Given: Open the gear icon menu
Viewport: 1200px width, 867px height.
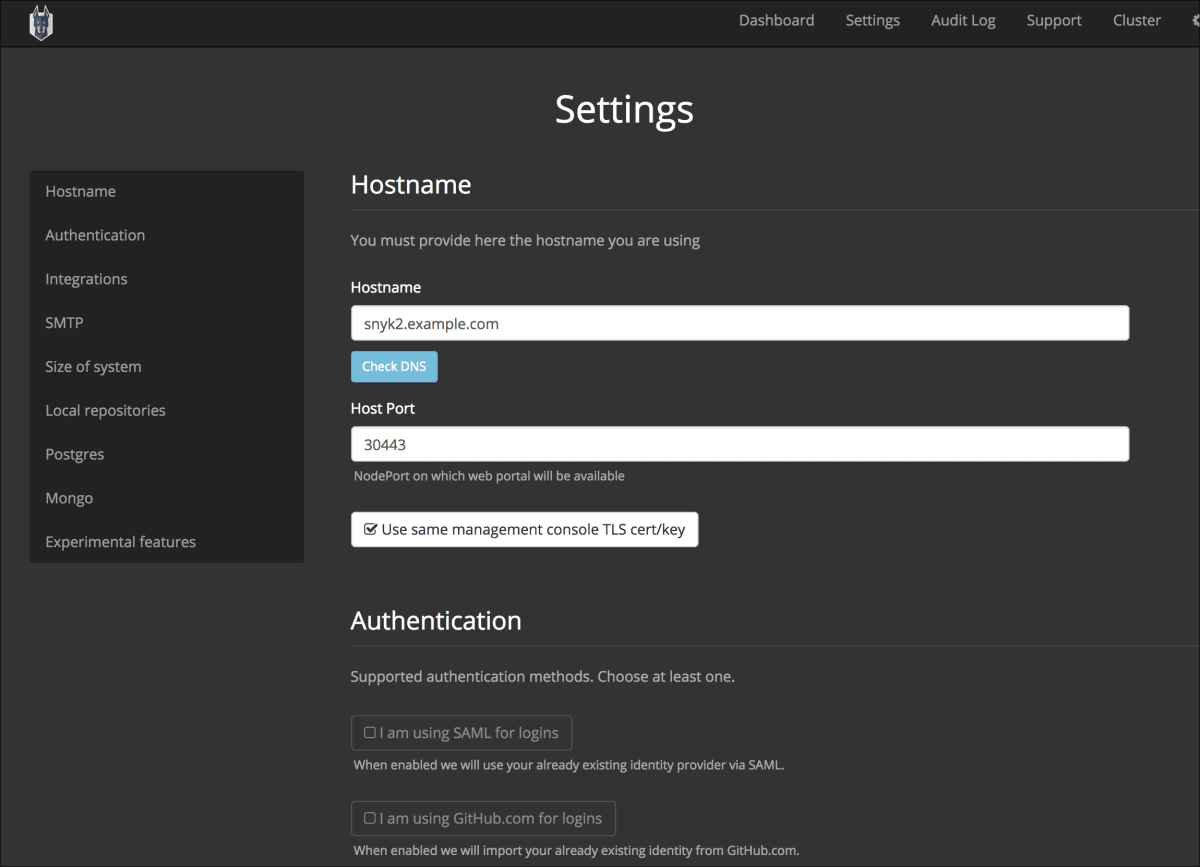Looking at the screenshot, I should tap(1195, 21).
